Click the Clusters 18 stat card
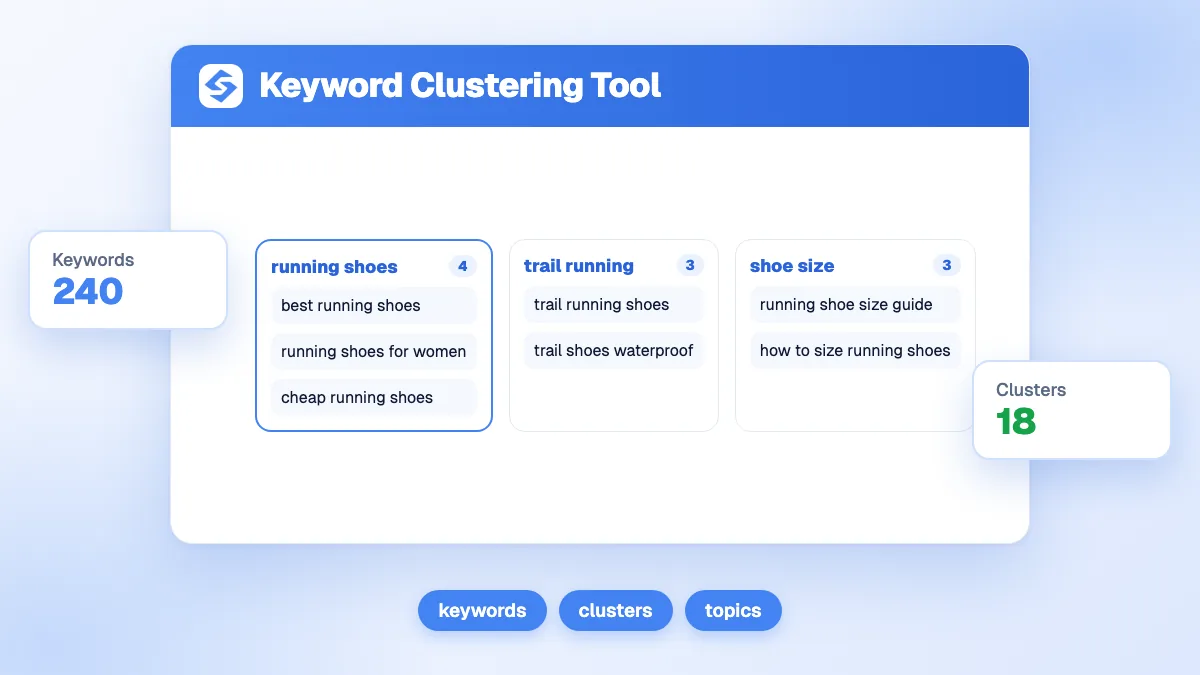The width and height of the screenshot is (1200, 675). pyautogui.click(x=1072, y=410)
